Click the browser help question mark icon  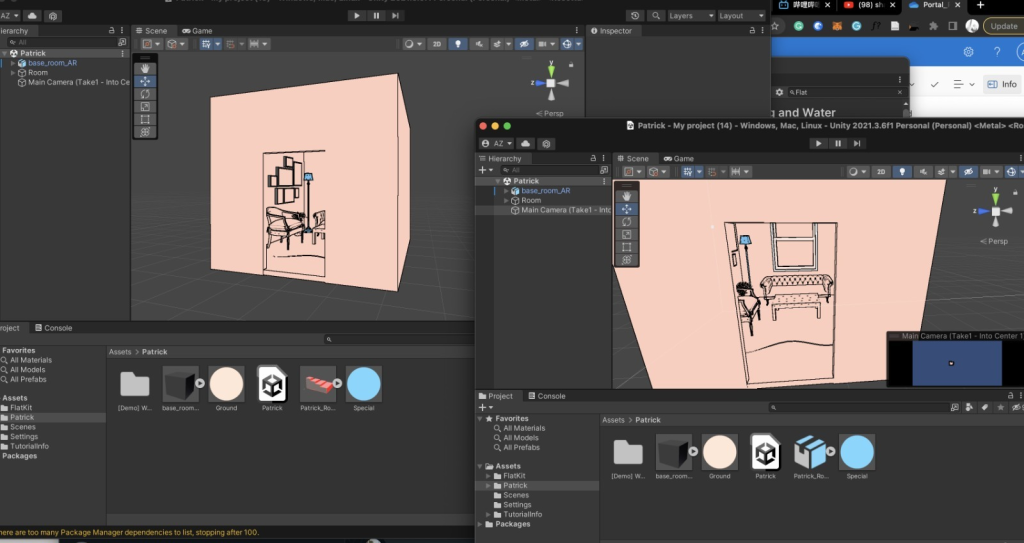coord(997,52)
